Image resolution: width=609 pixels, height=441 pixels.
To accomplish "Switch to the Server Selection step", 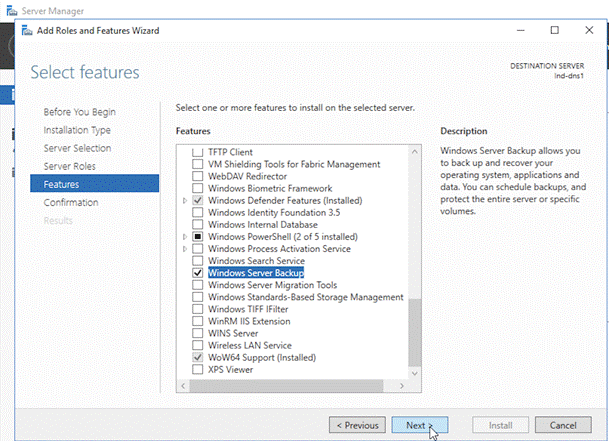I will click(x=77, y=148).
